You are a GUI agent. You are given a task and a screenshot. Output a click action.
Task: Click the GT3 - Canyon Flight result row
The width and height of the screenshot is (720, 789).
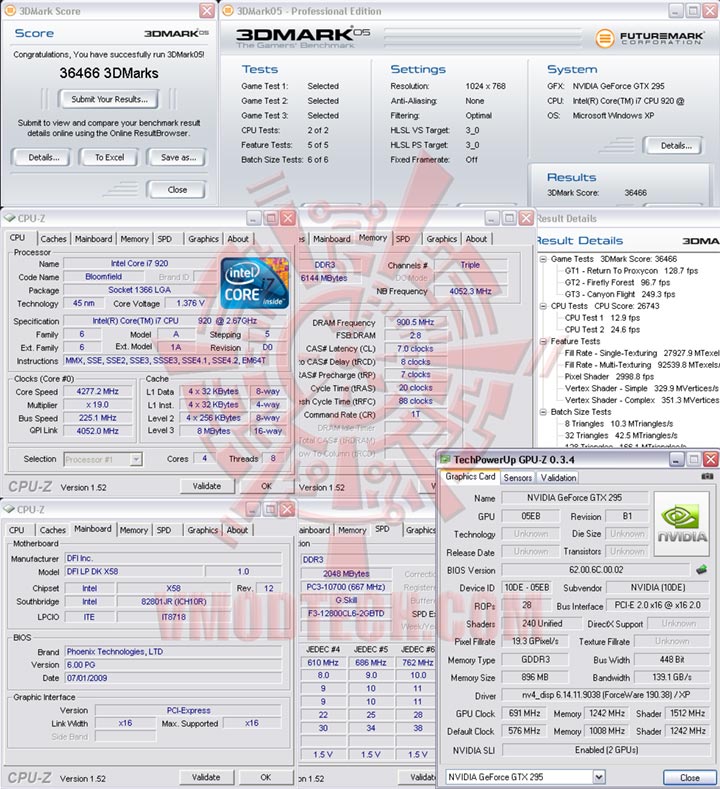(619, 294)
